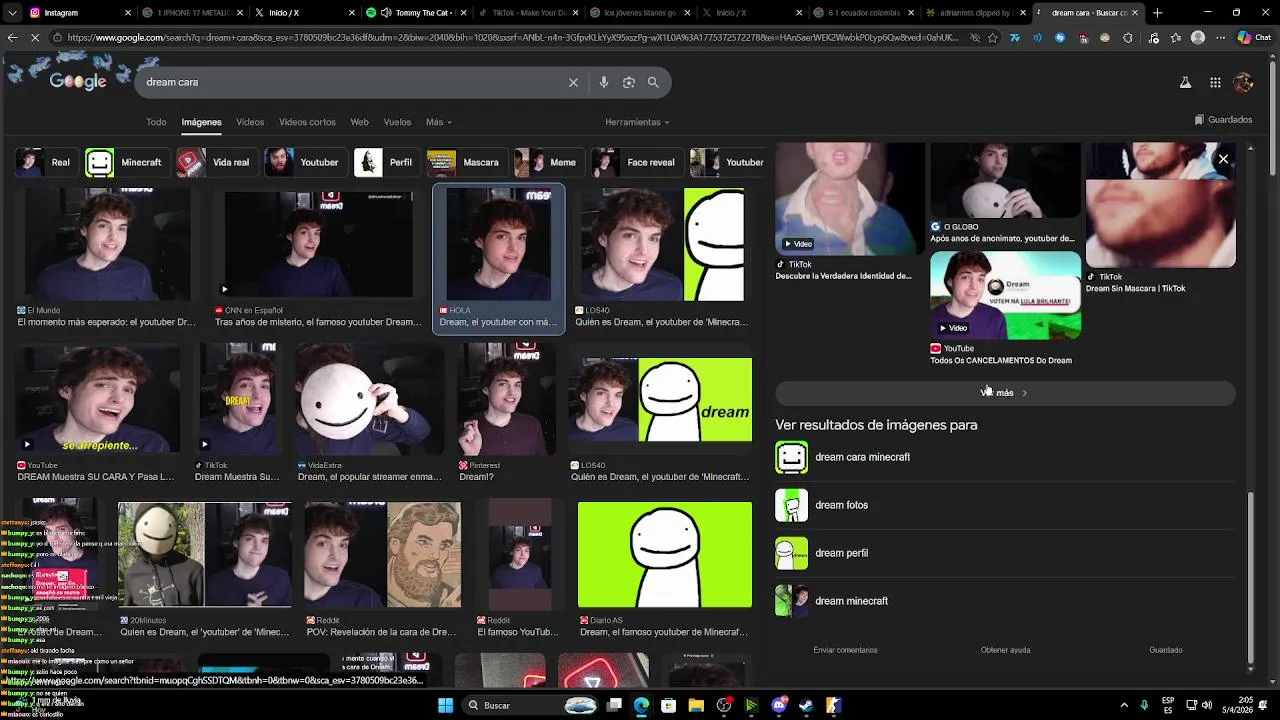Open VidaExtra mask image result
Screen dimensions: 1280x720
click(369, 400)
